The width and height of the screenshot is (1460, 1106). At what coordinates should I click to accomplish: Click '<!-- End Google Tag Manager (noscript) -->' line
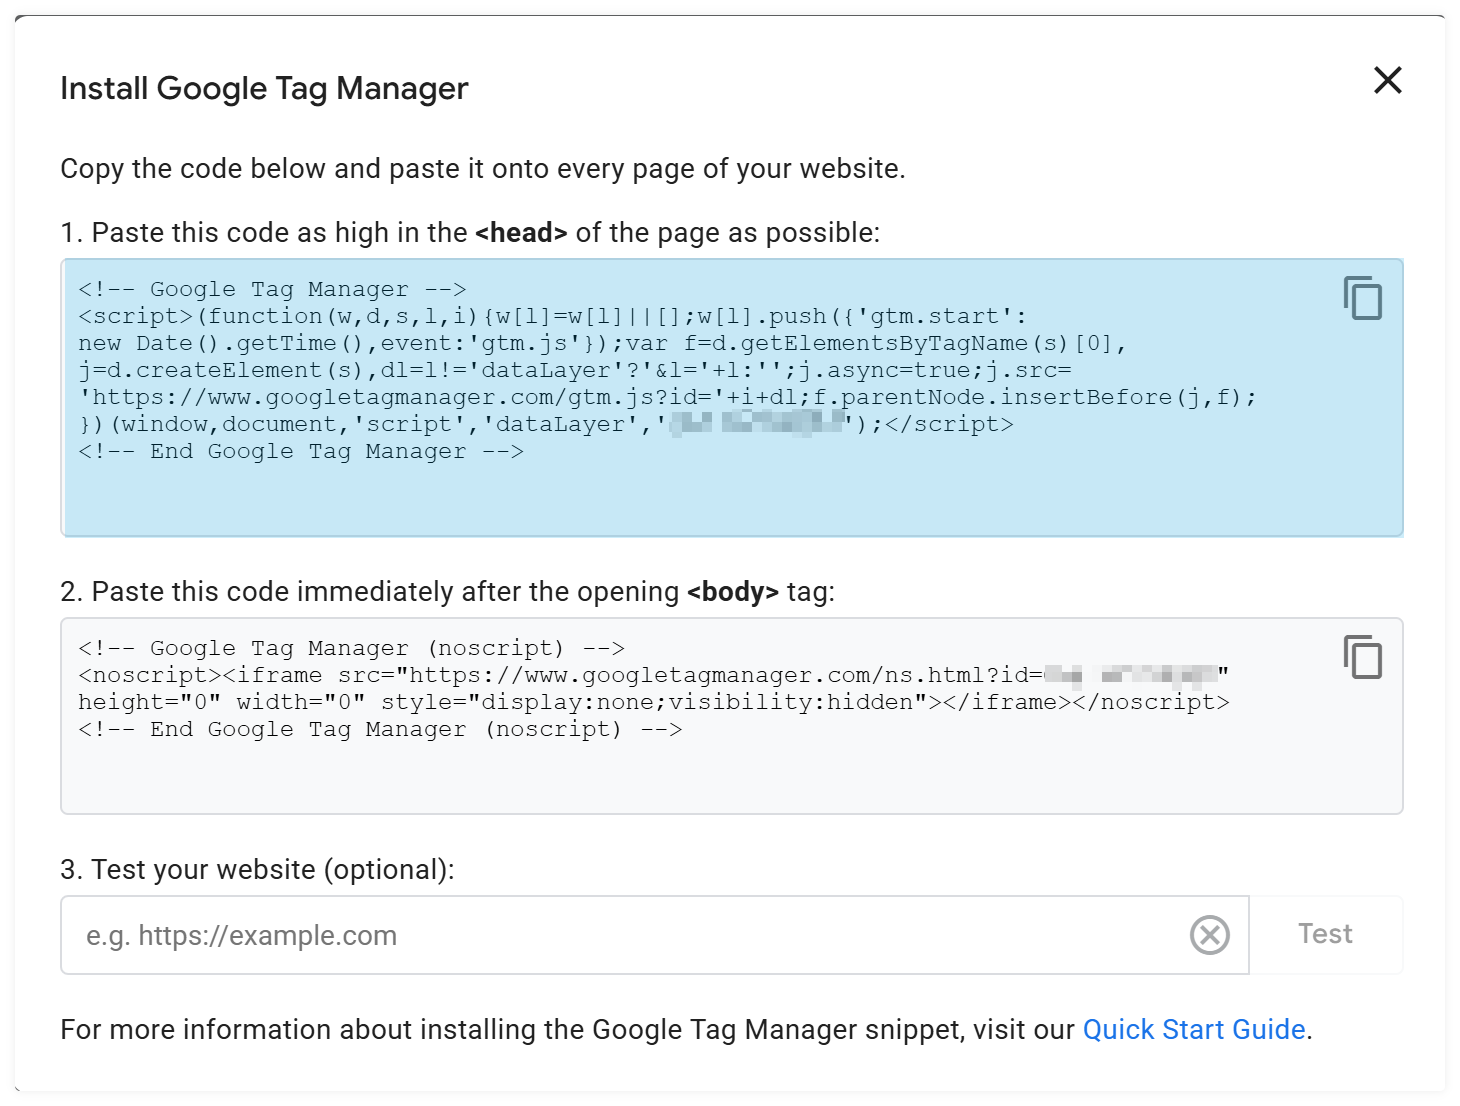tap(380, 729)
